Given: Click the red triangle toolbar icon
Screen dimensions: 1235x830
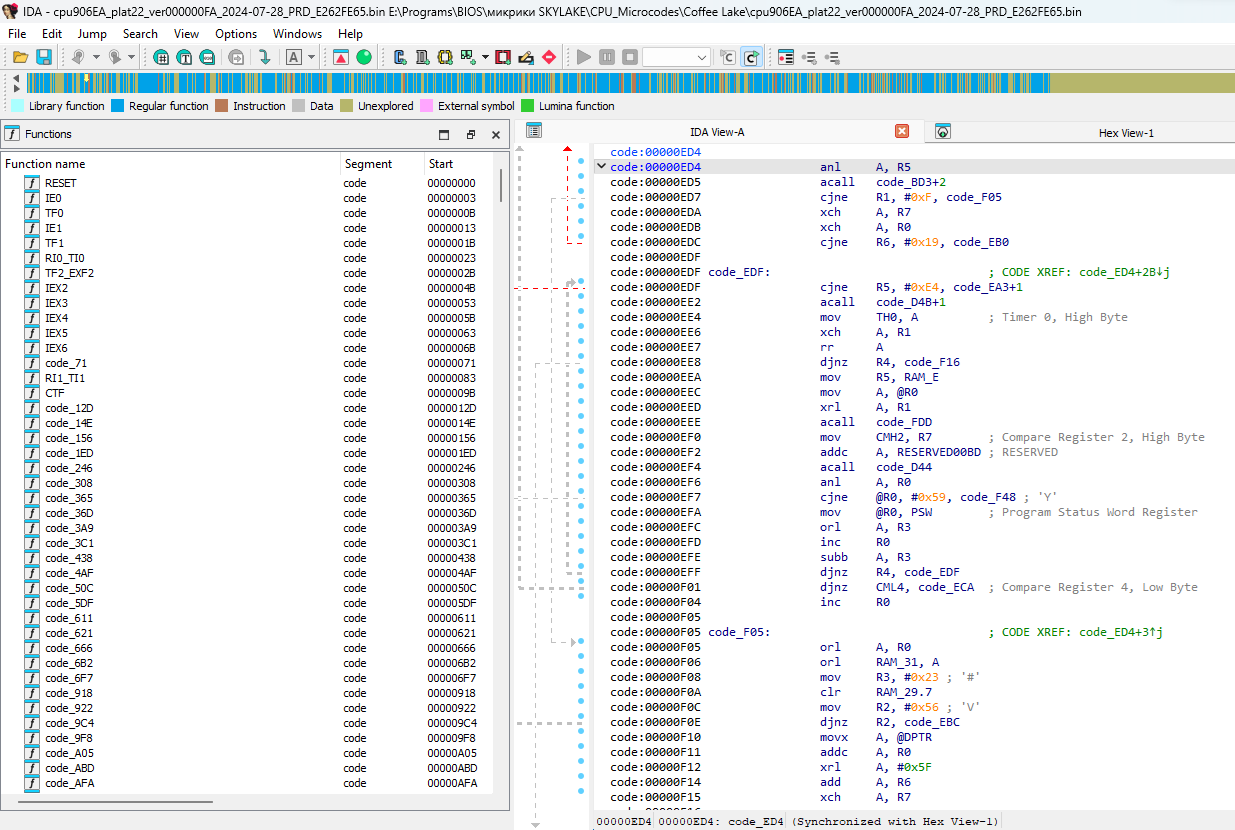Looking at the screenshot, I should (341, 57).
